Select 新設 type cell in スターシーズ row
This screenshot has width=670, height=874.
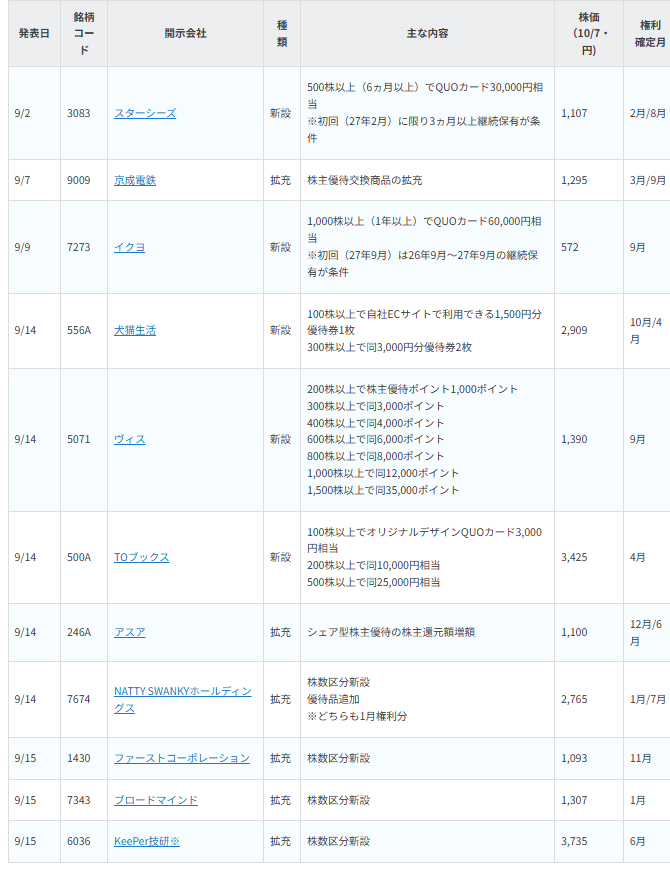click(x=280, y=113)
